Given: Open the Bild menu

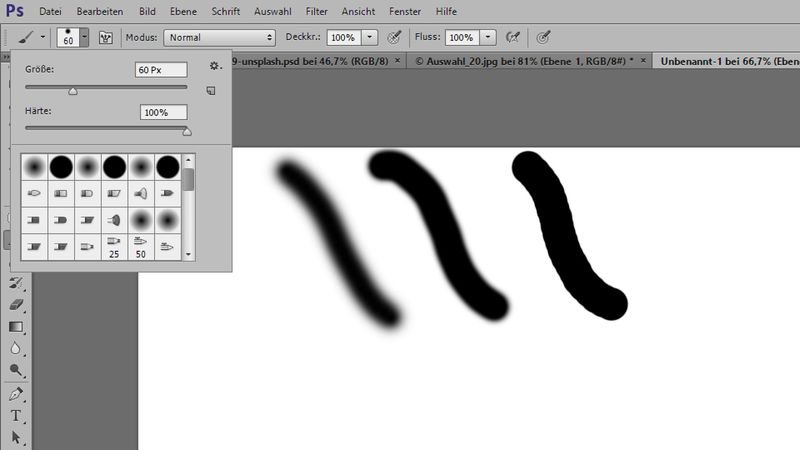Looking at the screenshot, I should [147, 11].
